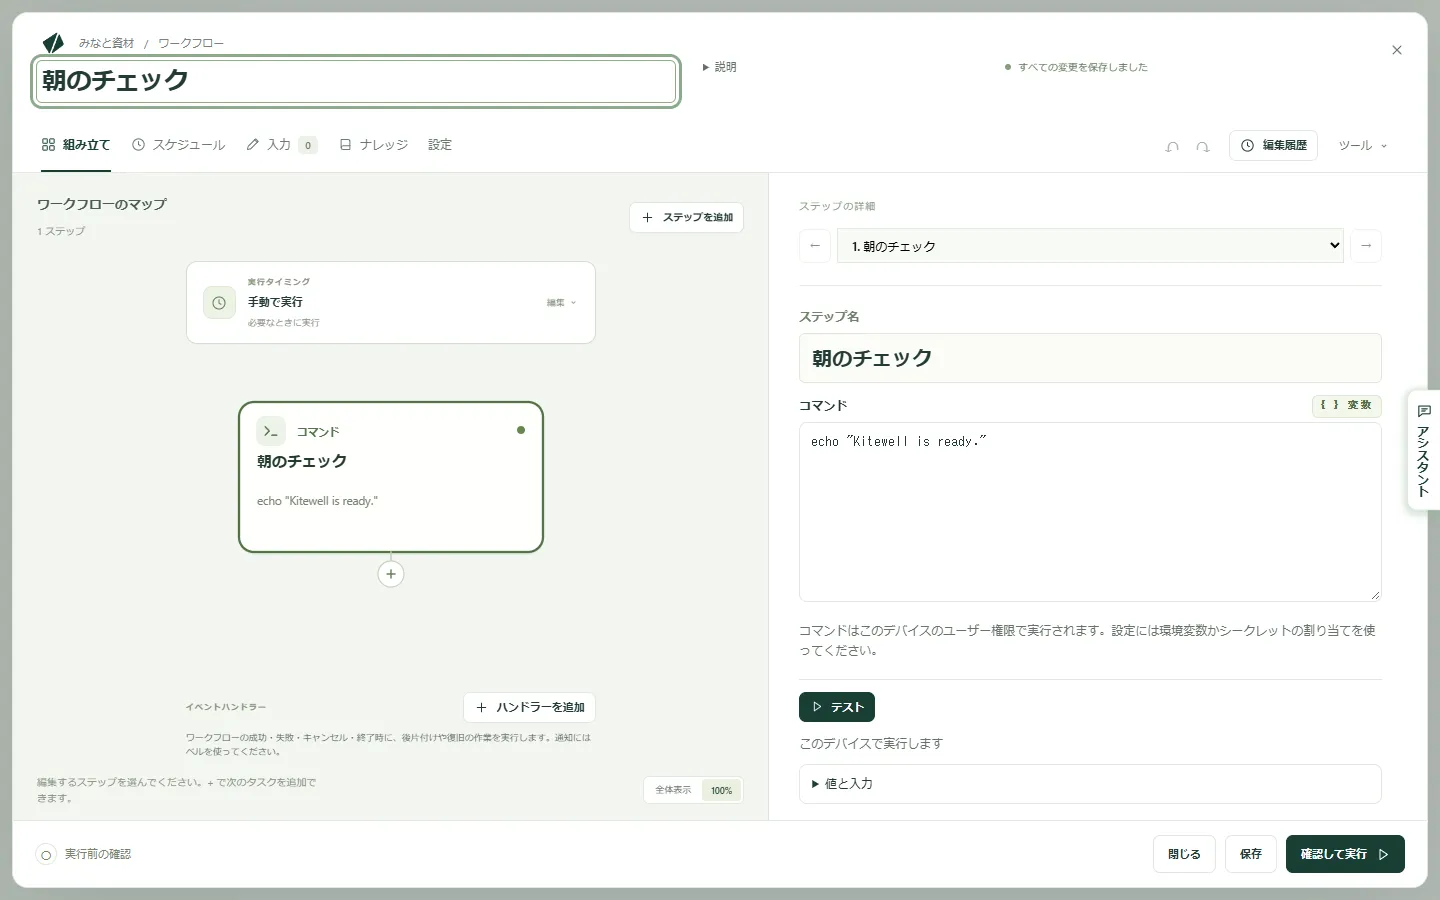This screenshot has width=1440, height=900.
Task: Click the 全体表示 zoom control
Action: point(673,790)
